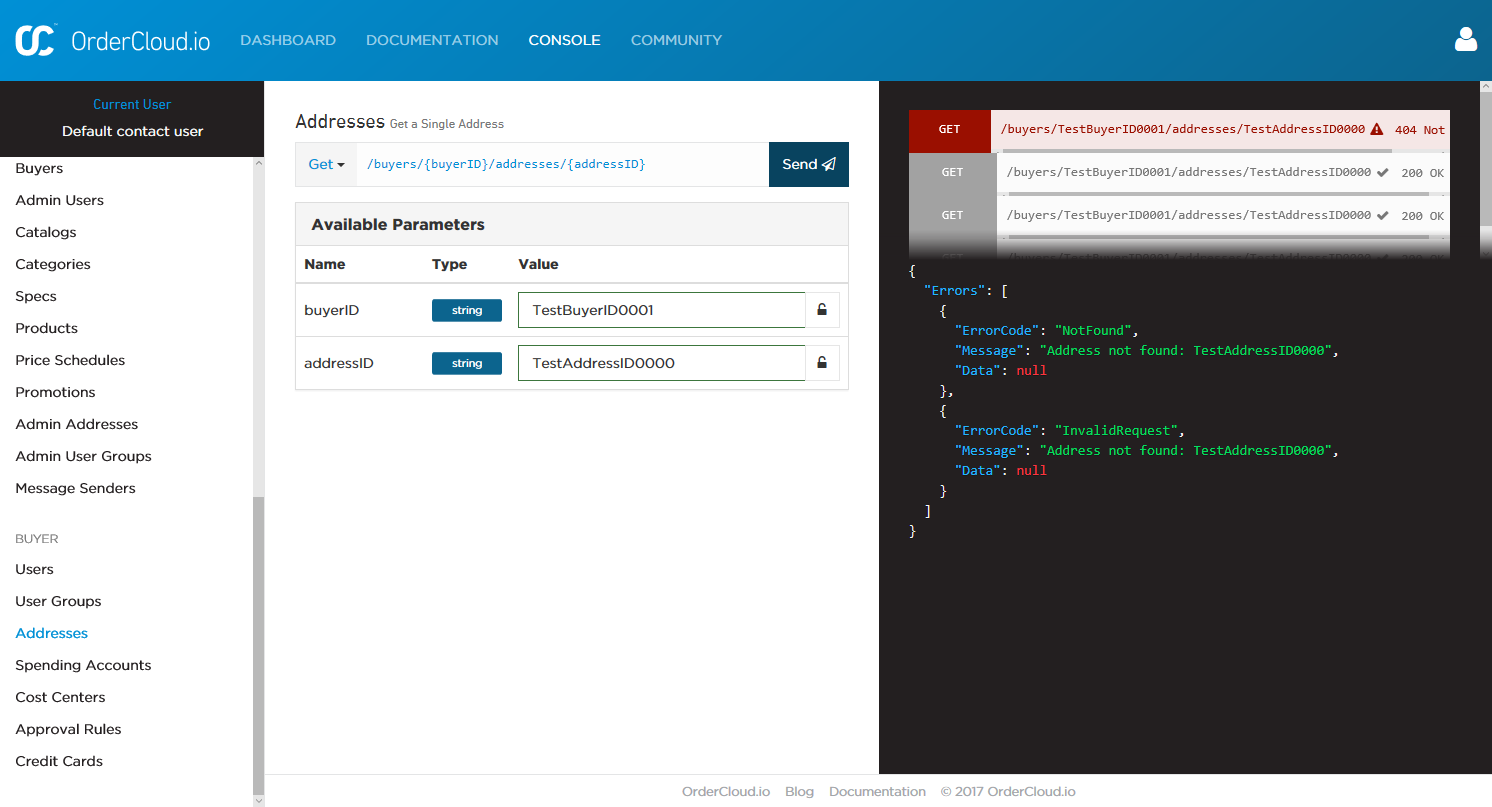Open the user profile icon
1492x807 pixels.
(1465, 40)
